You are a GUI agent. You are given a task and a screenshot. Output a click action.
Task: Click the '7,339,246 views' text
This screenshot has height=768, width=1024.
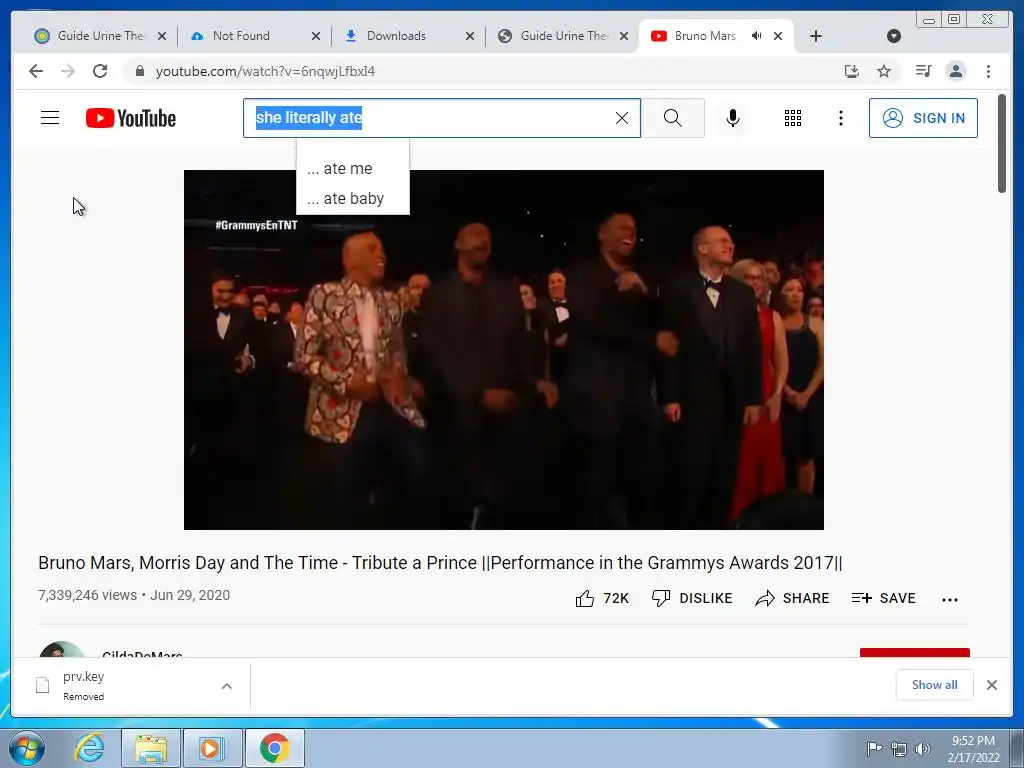pos(88,596)
